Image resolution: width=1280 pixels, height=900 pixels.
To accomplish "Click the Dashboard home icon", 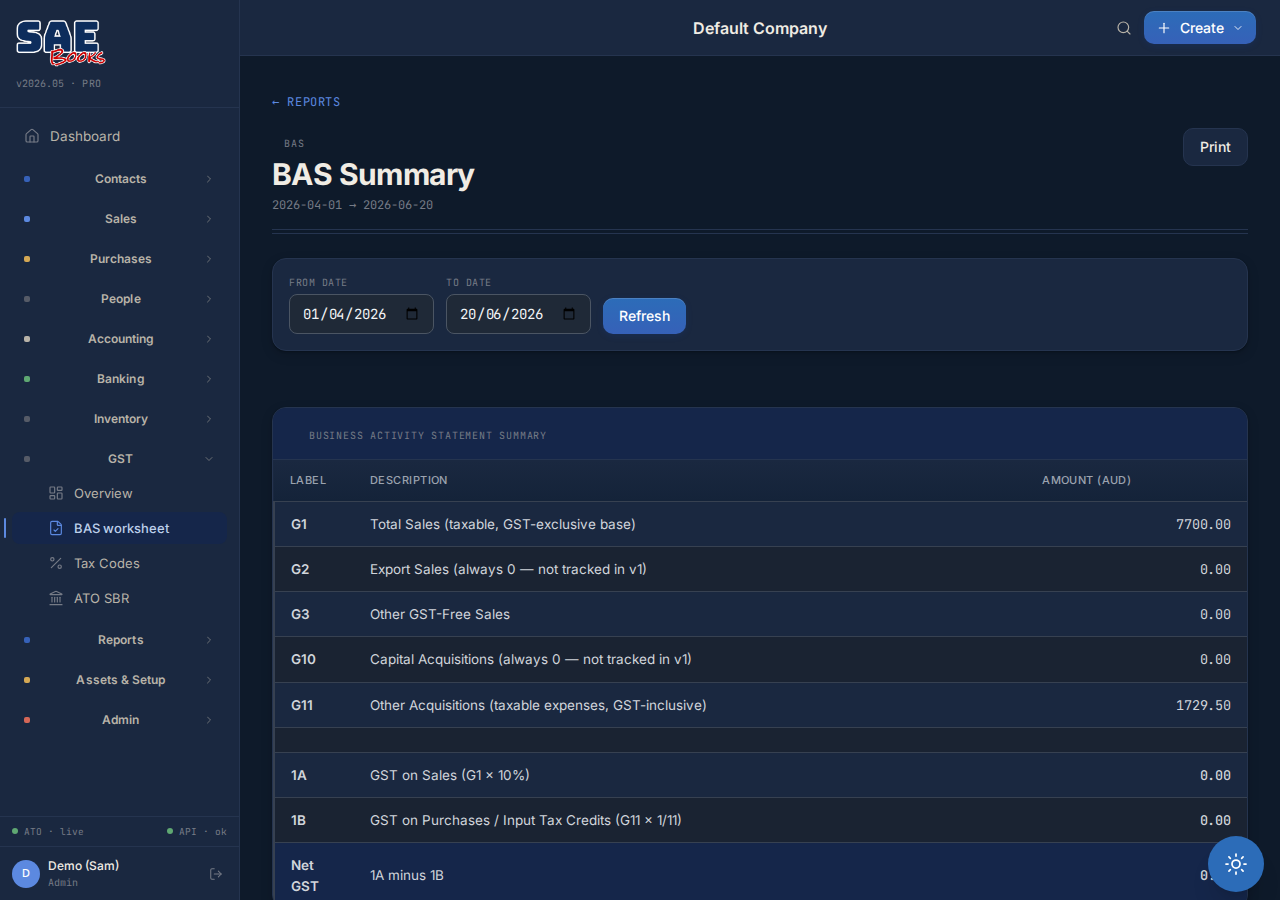I will 32,136.
